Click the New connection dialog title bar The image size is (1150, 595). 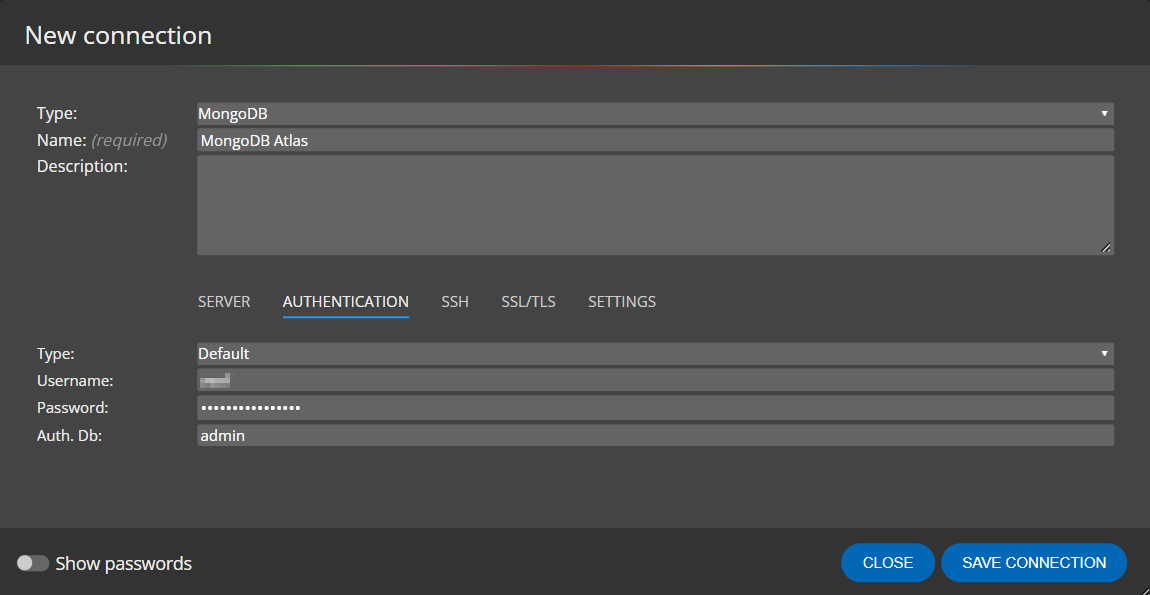[117, 34]
